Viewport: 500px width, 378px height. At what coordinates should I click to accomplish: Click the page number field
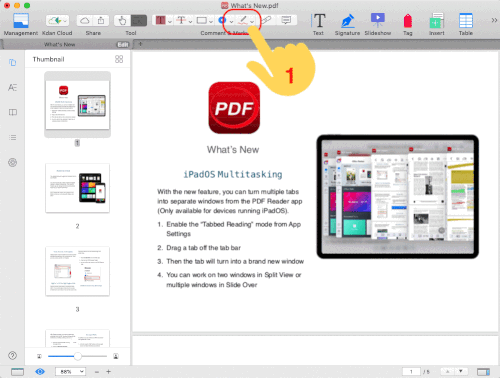(411, 371)
